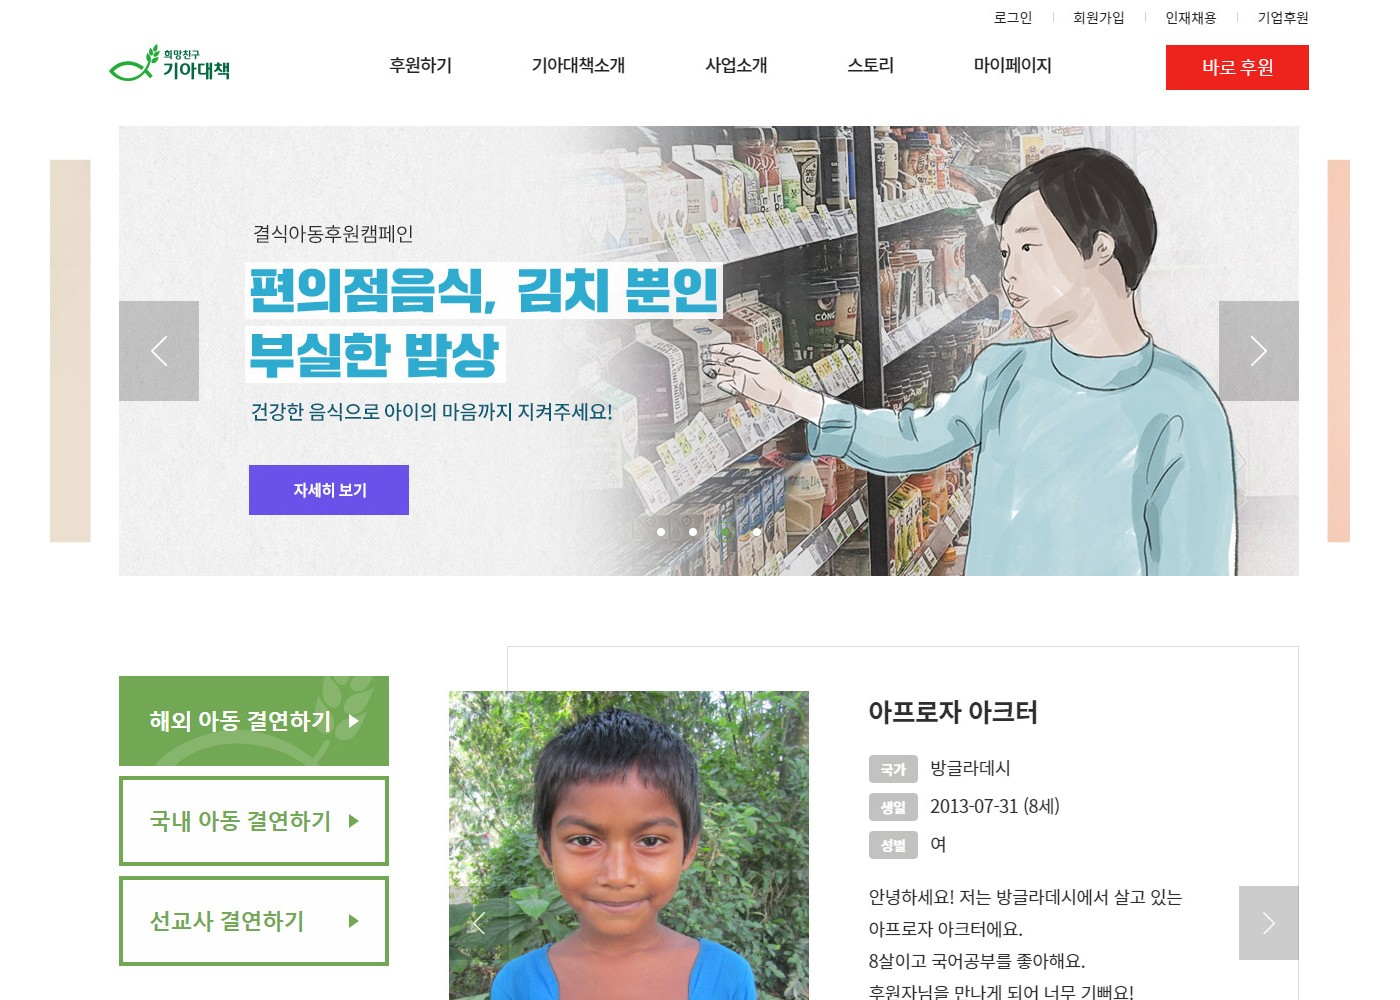Advance to next hero banner slide
The image size is (1400, 1000).
coord(1259,351)
